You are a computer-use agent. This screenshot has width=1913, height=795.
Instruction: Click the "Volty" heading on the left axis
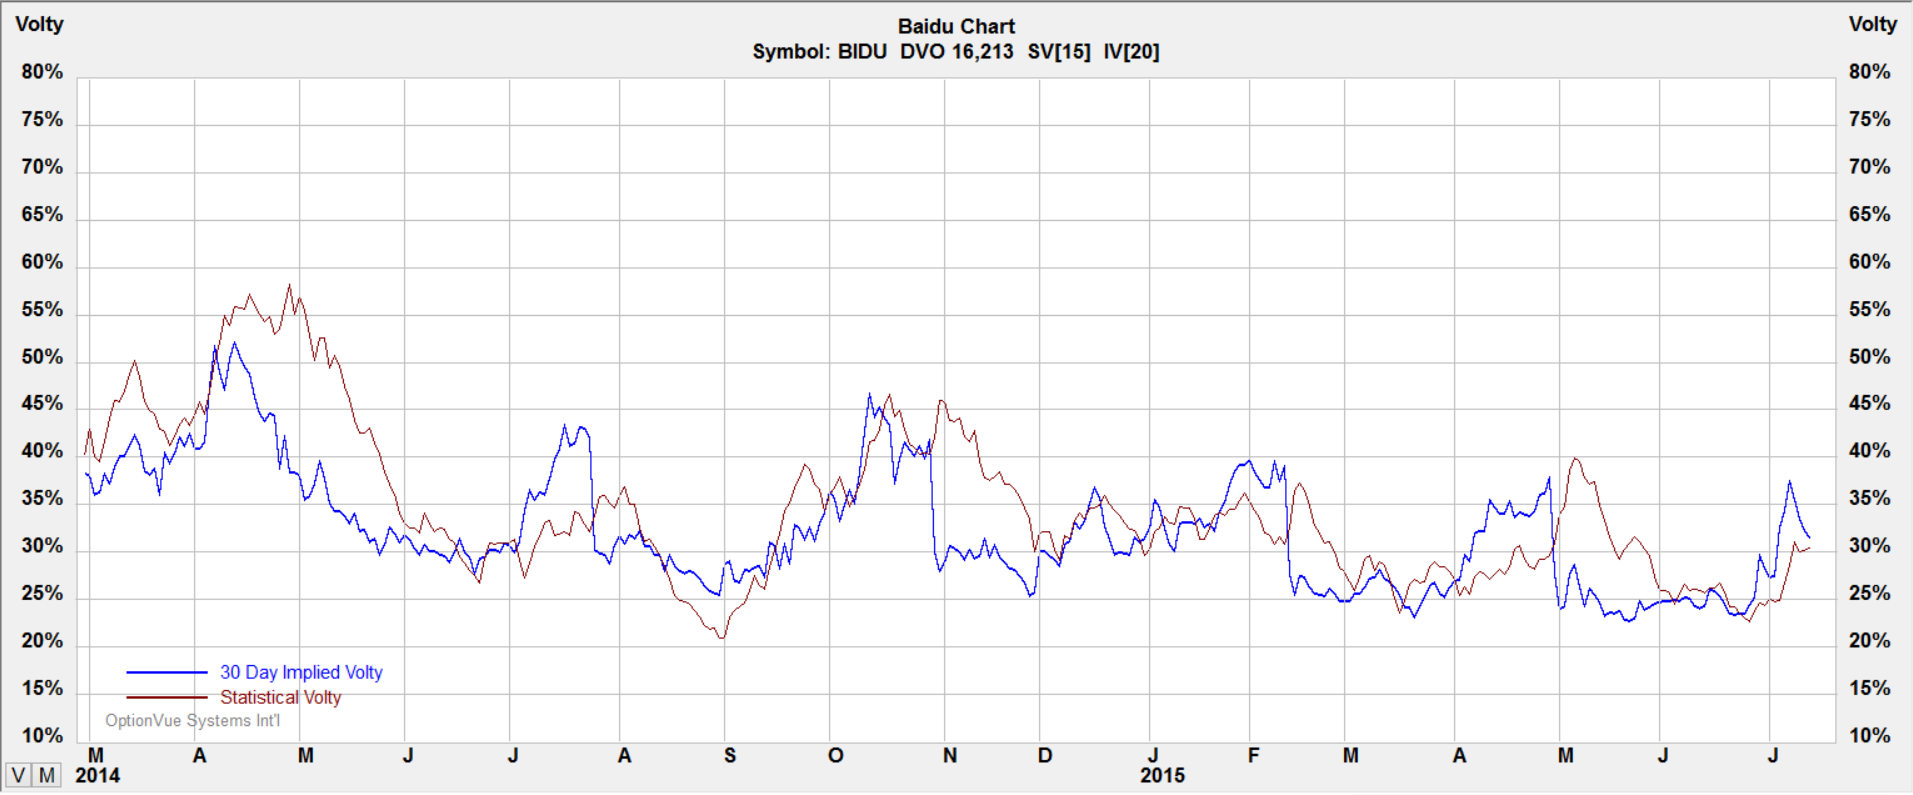[x=40, y=25]
